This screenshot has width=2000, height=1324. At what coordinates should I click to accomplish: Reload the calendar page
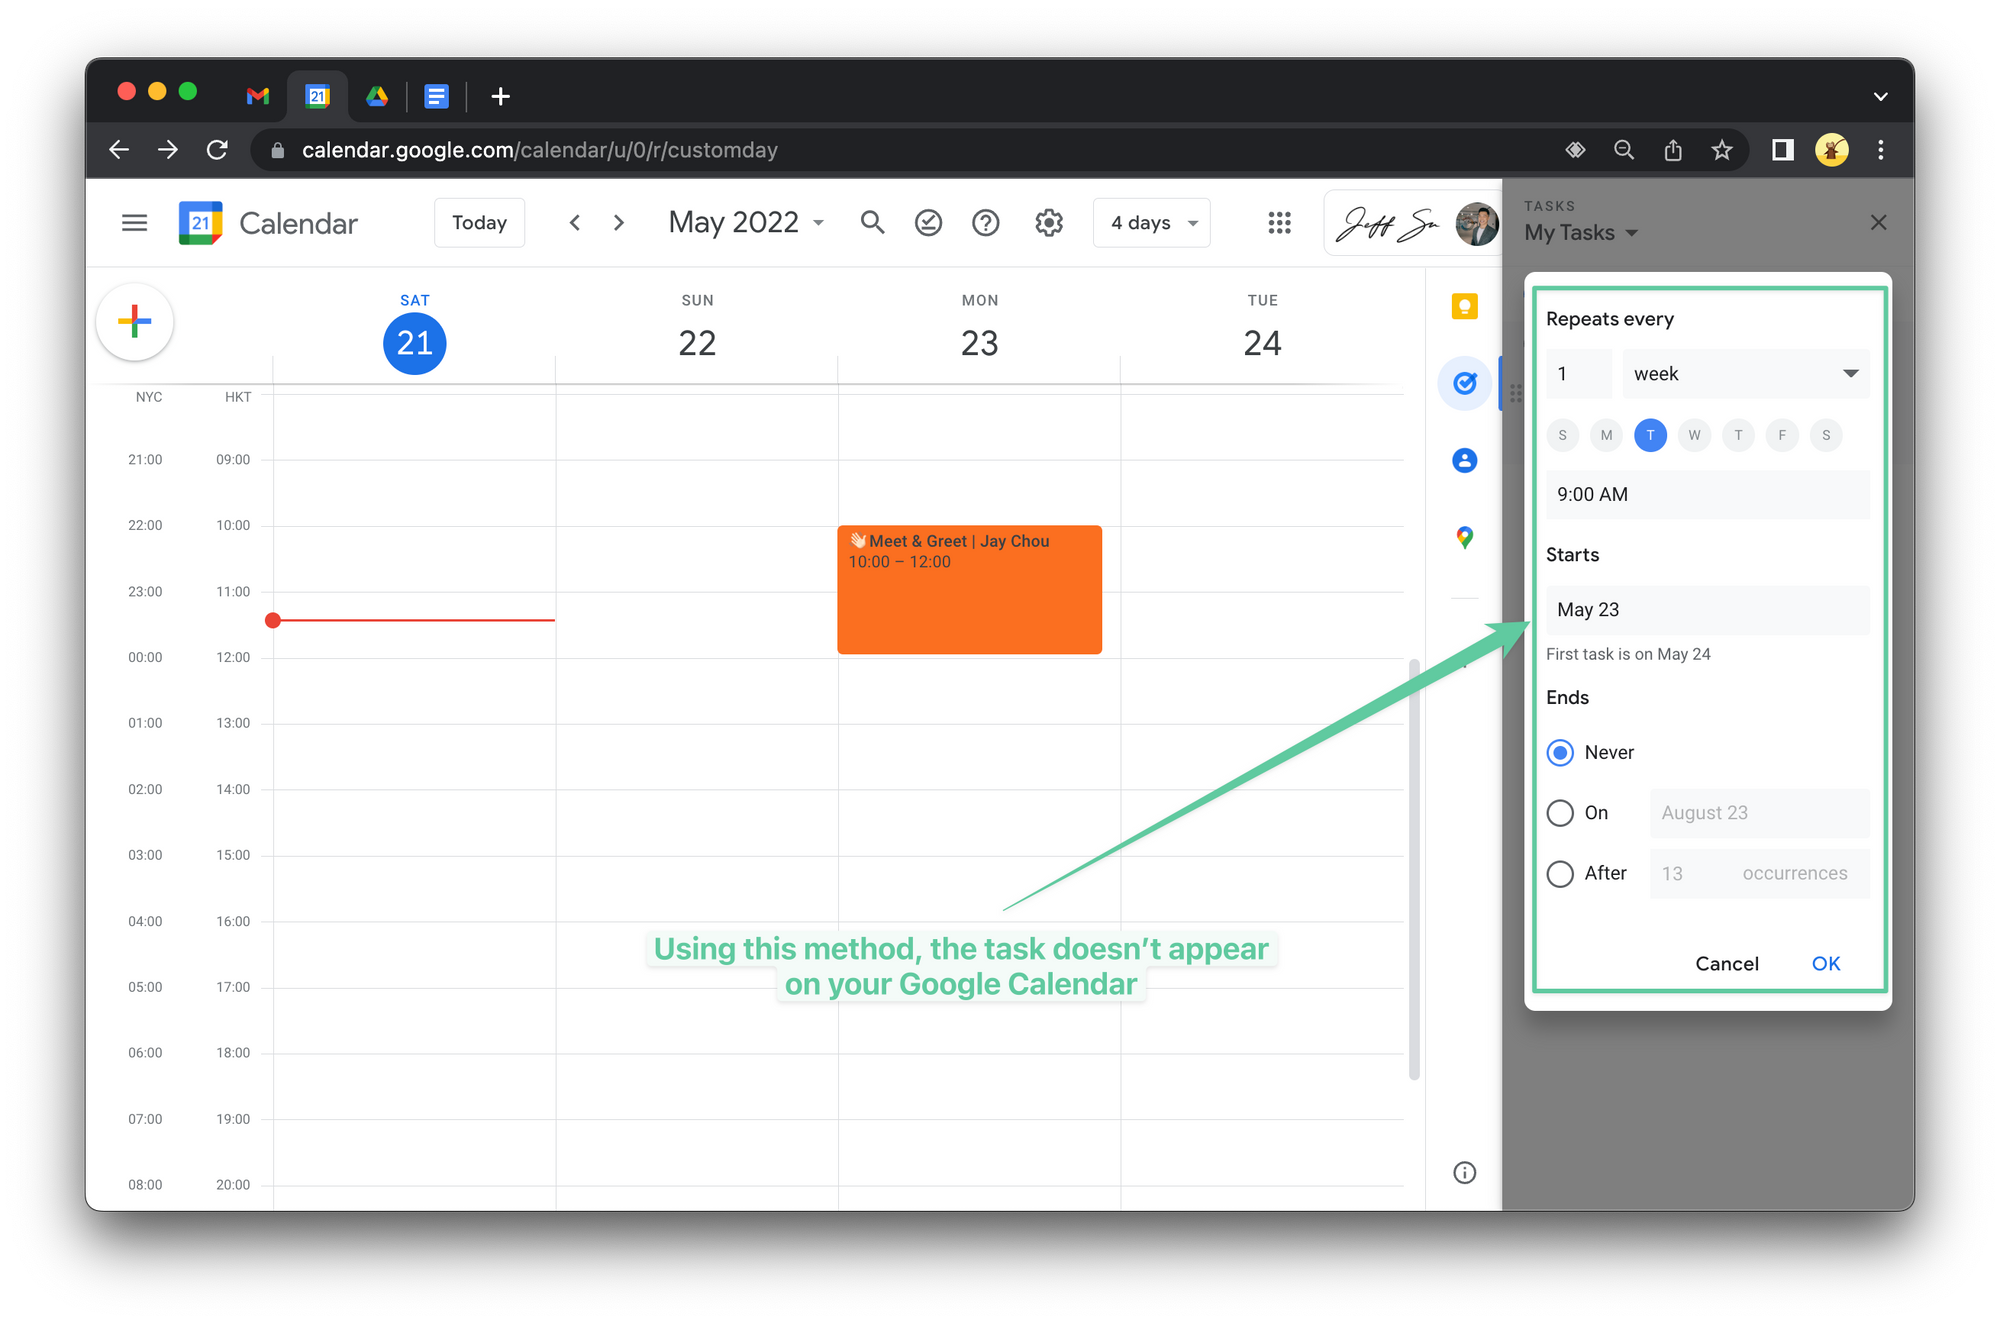[217, 150]
